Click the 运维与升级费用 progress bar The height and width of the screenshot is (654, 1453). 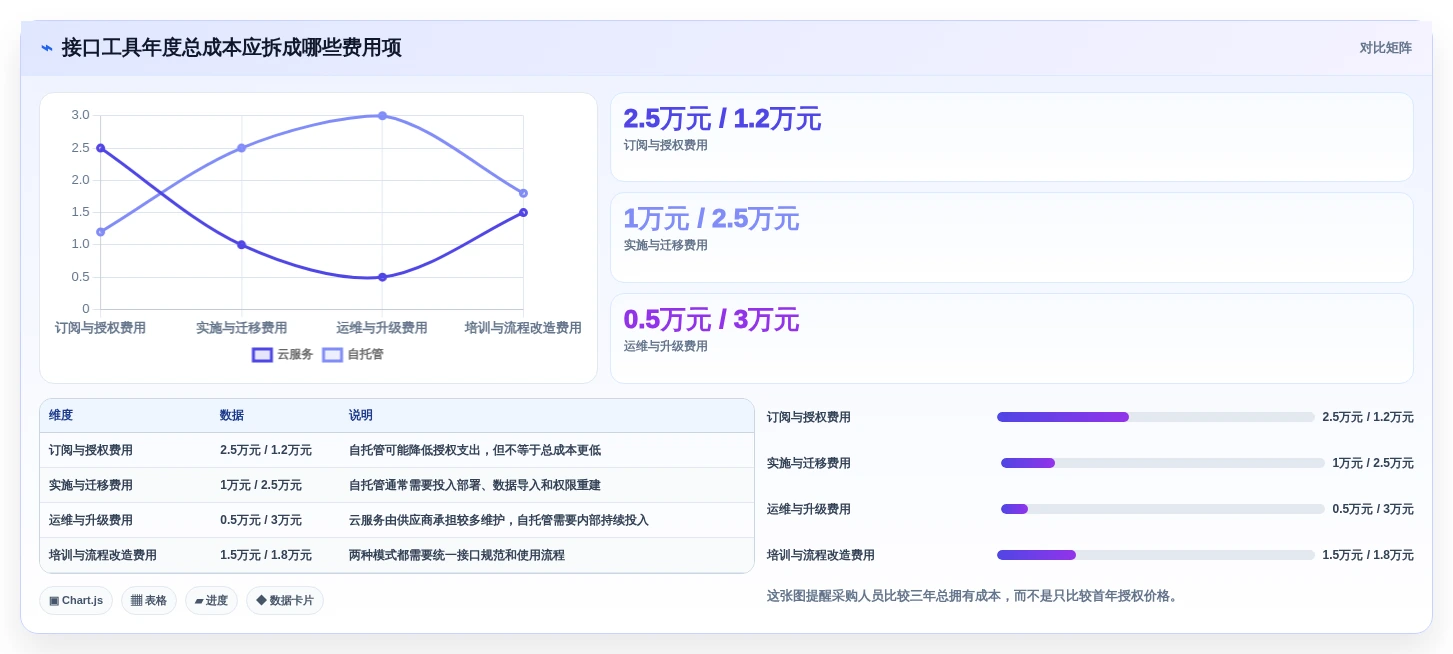[1162, 509]
